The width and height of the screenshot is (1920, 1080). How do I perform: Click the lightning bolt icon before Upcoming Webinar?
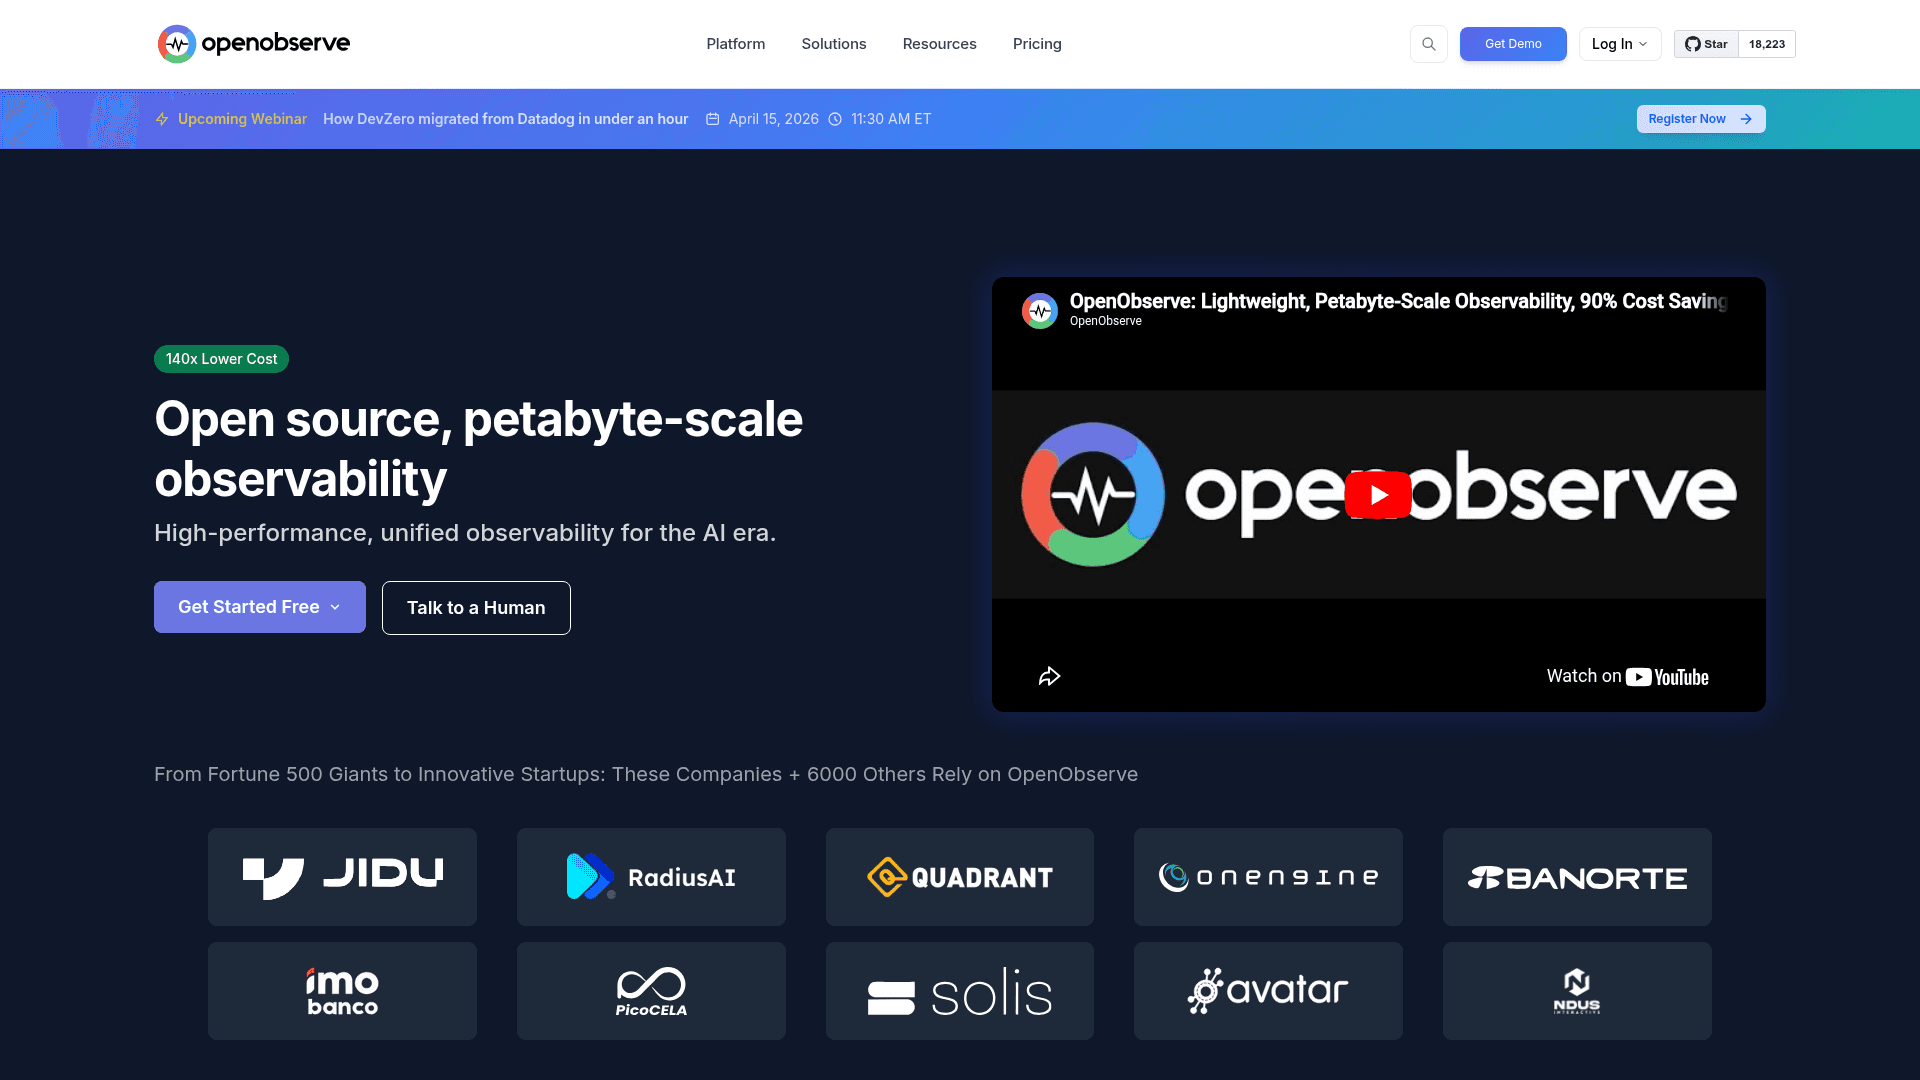click(162, 119)
